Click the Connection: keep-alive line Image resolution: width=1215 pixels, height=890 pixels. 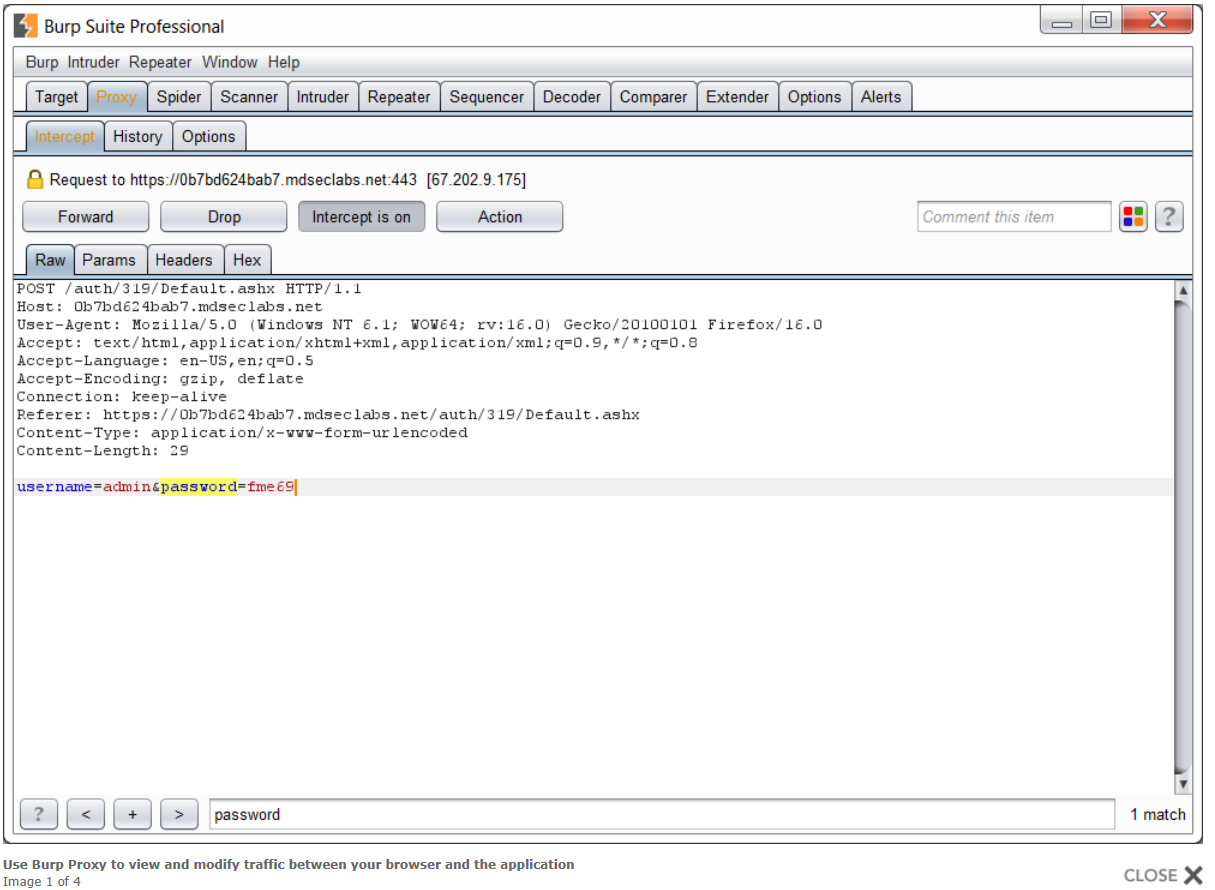click(x=122, y=397)
